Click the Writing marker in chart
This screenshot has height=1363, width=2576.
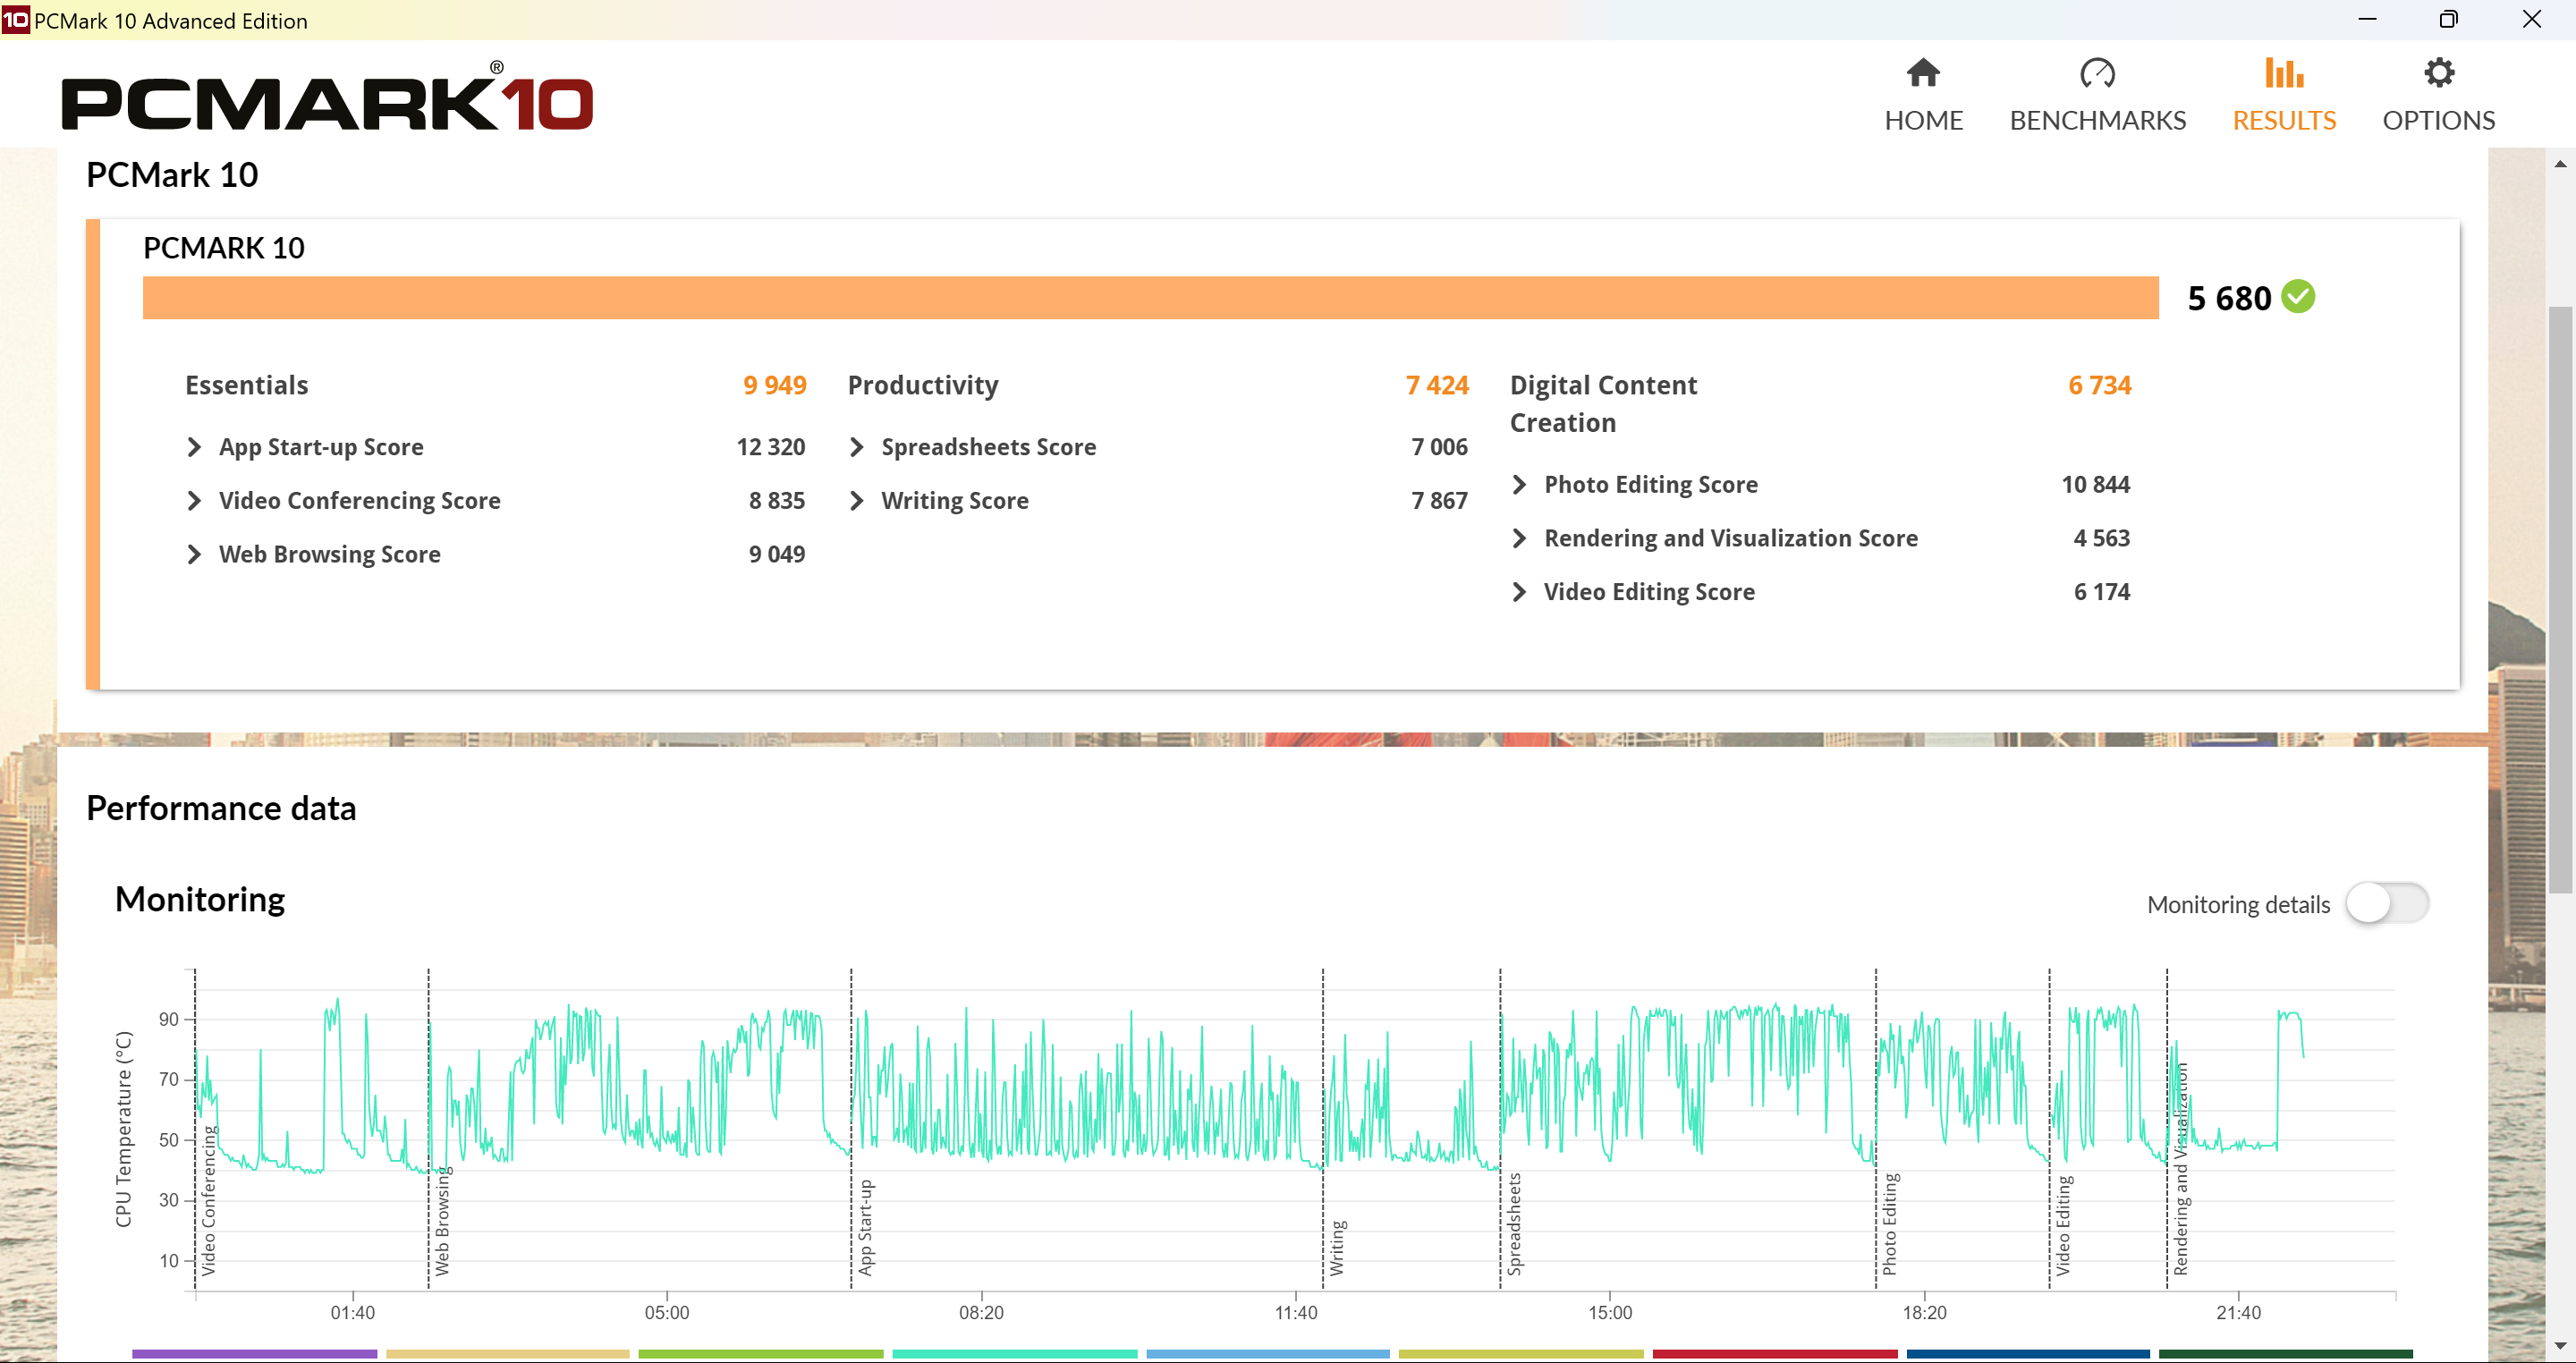click(x=1337, y=1247)
